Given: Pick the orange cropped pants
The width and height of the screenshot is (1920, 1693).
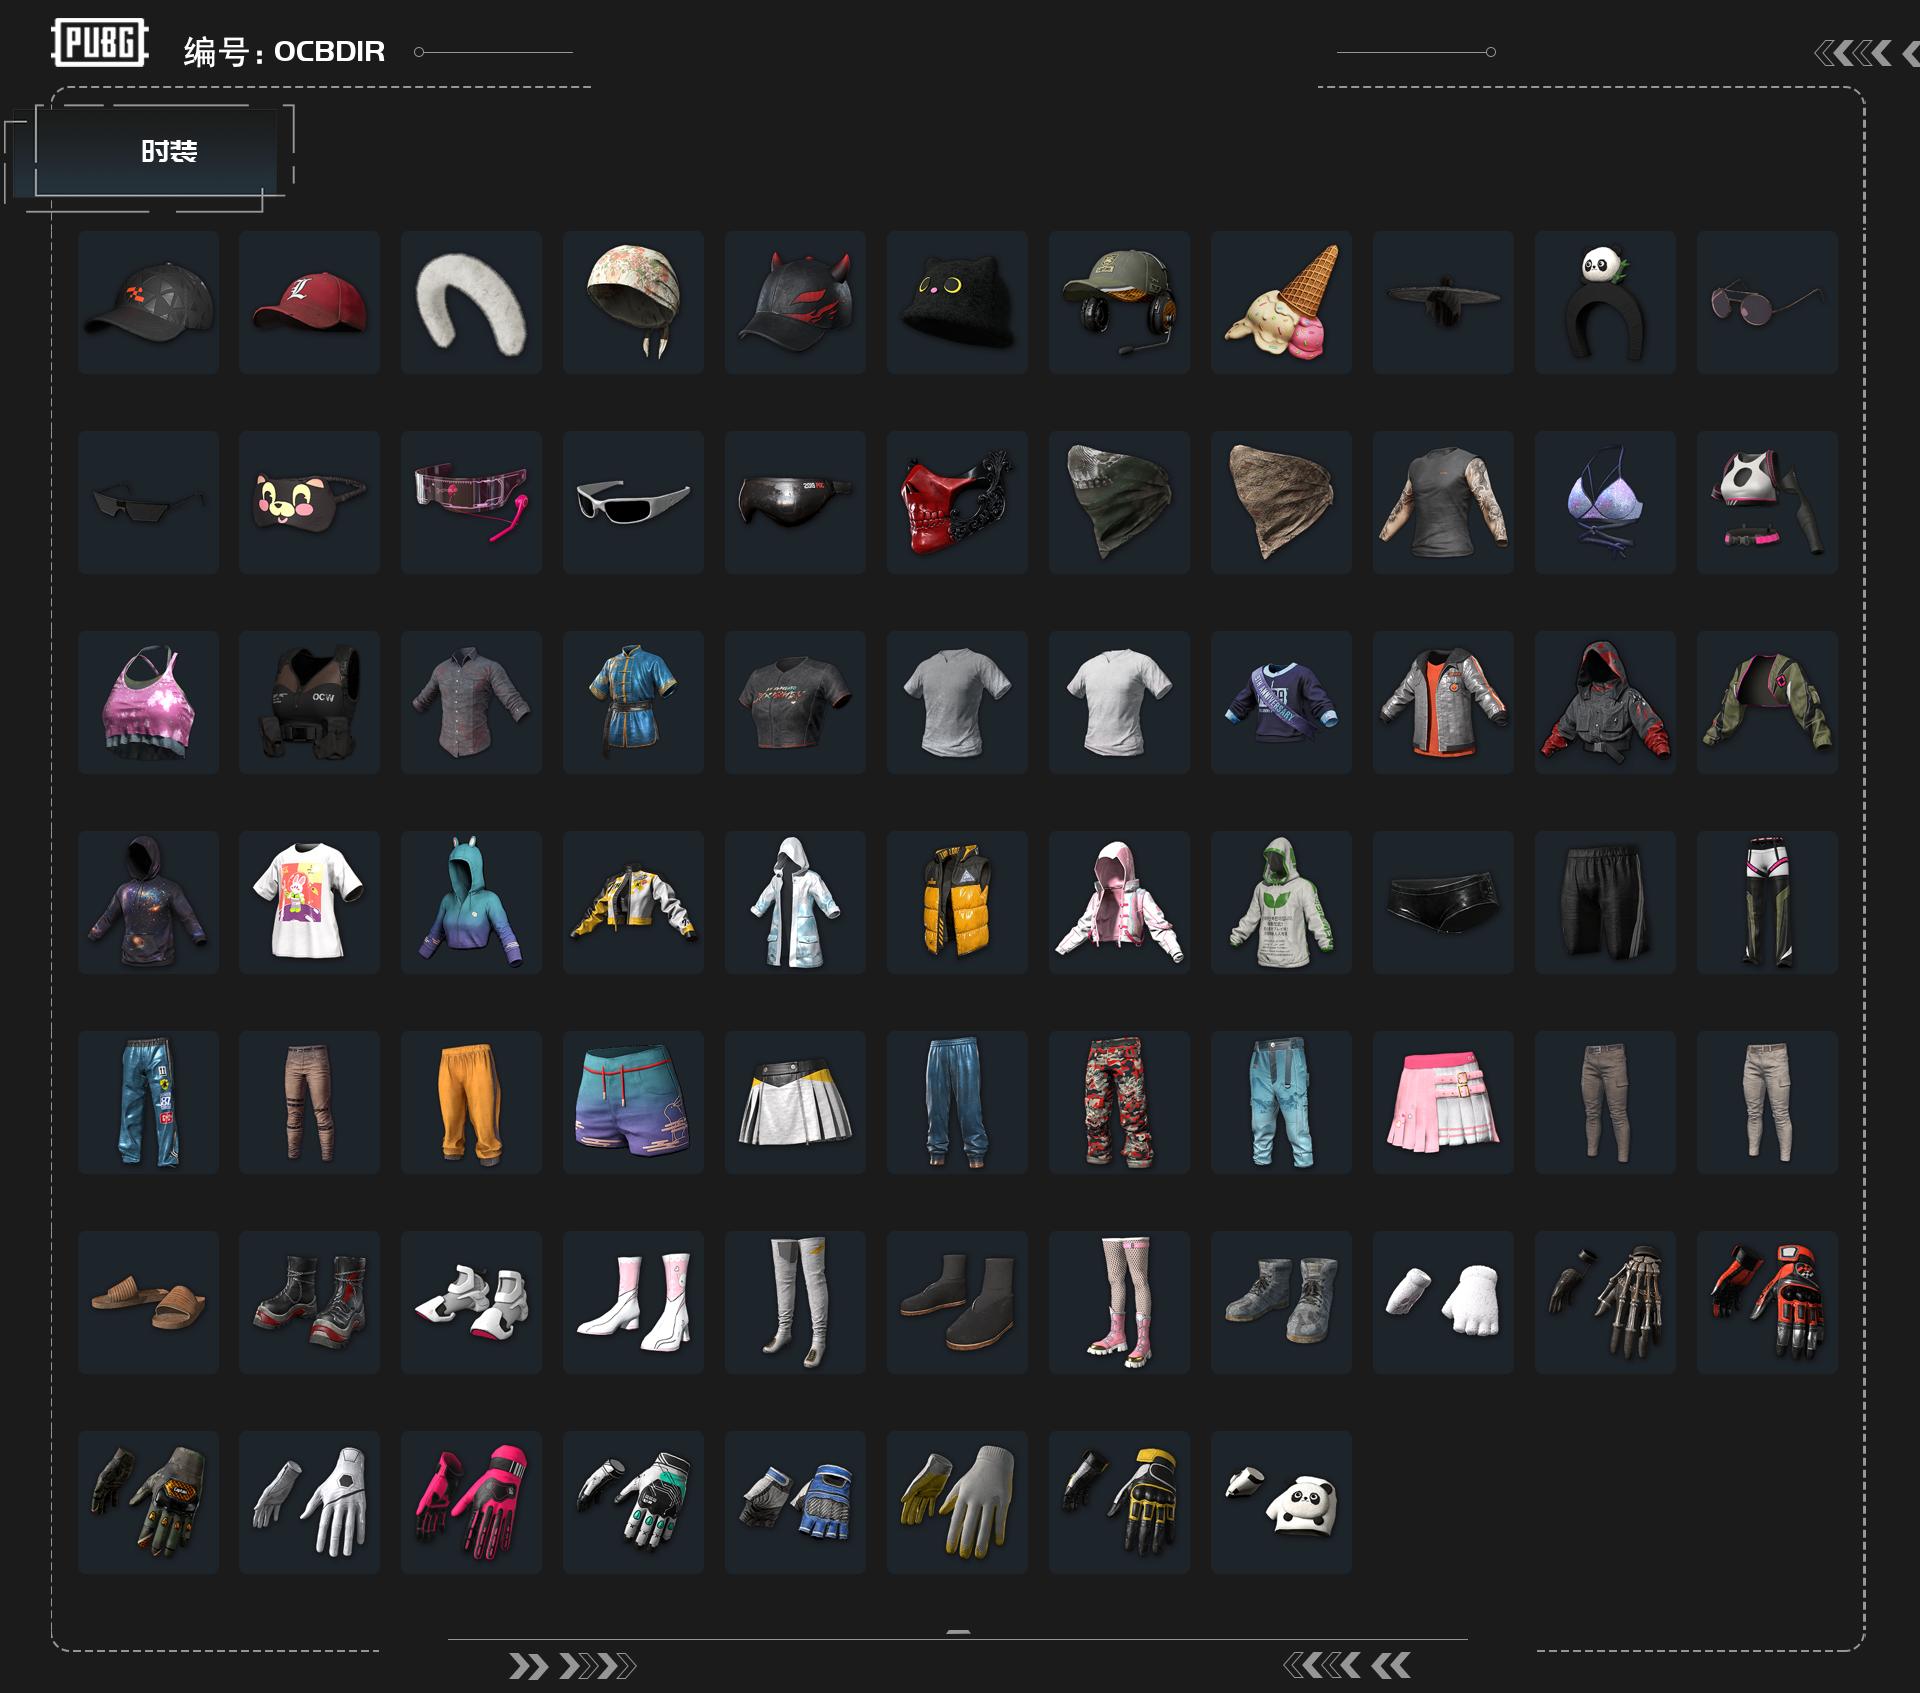Looking at the screenshot, I should [x=471, y=1102].
